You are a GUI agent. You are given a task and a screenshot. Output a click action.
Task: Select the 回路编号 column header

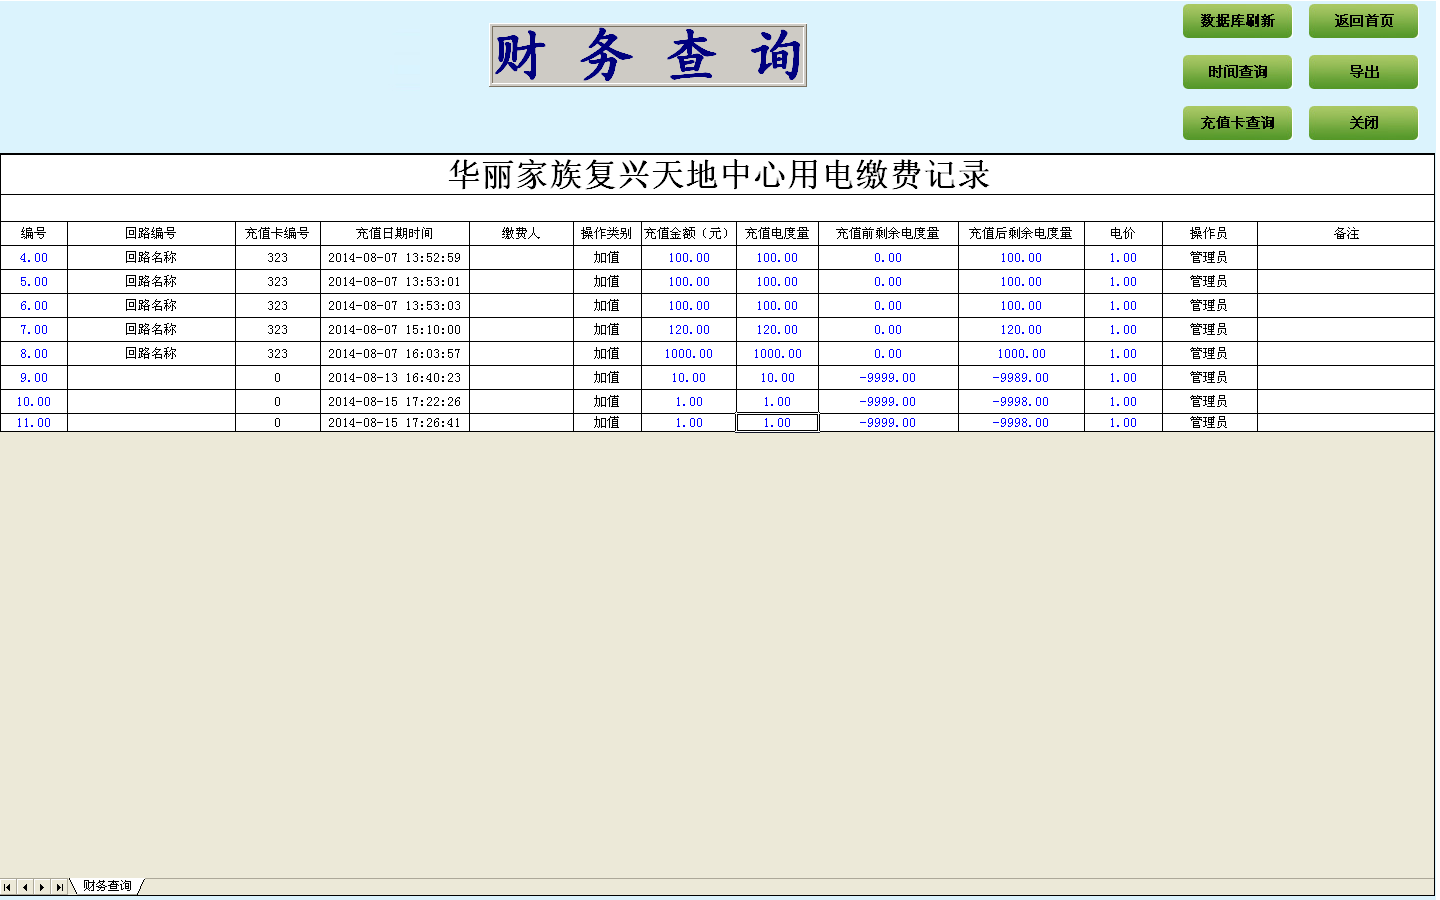coord(151,233)
